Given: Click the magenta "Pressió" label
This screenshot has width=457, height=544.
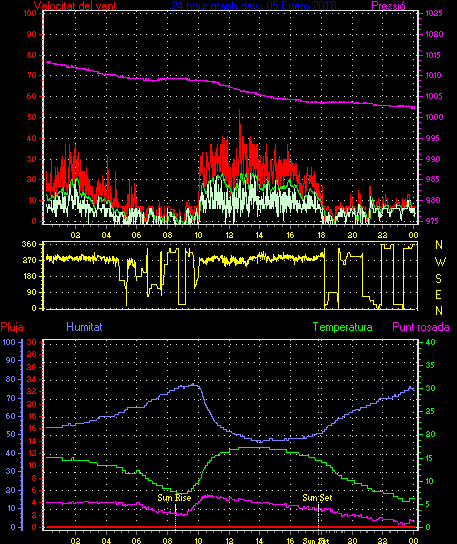Looking at the screenshot, I should 388,6.
